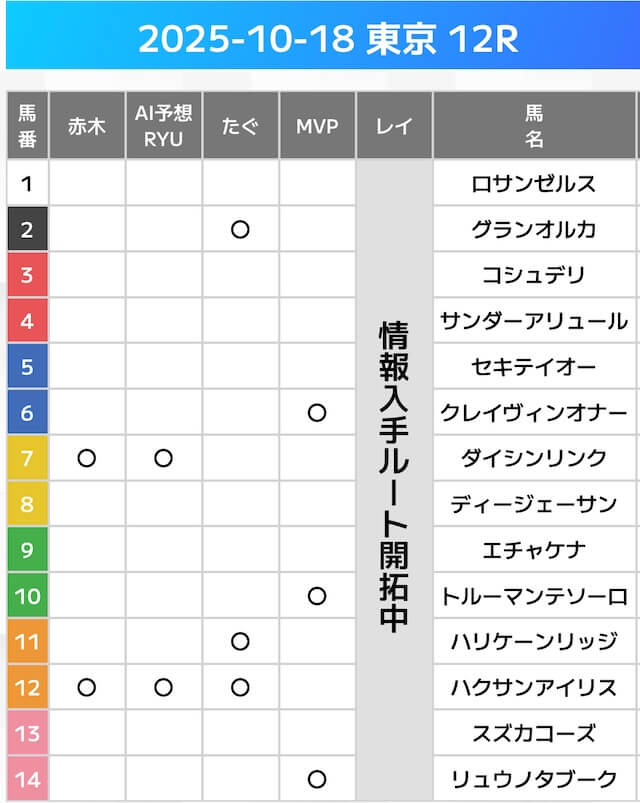Click AI予想RYU circle mark in row 7
The width and height of the screenshot is (640, 803).
163,458
